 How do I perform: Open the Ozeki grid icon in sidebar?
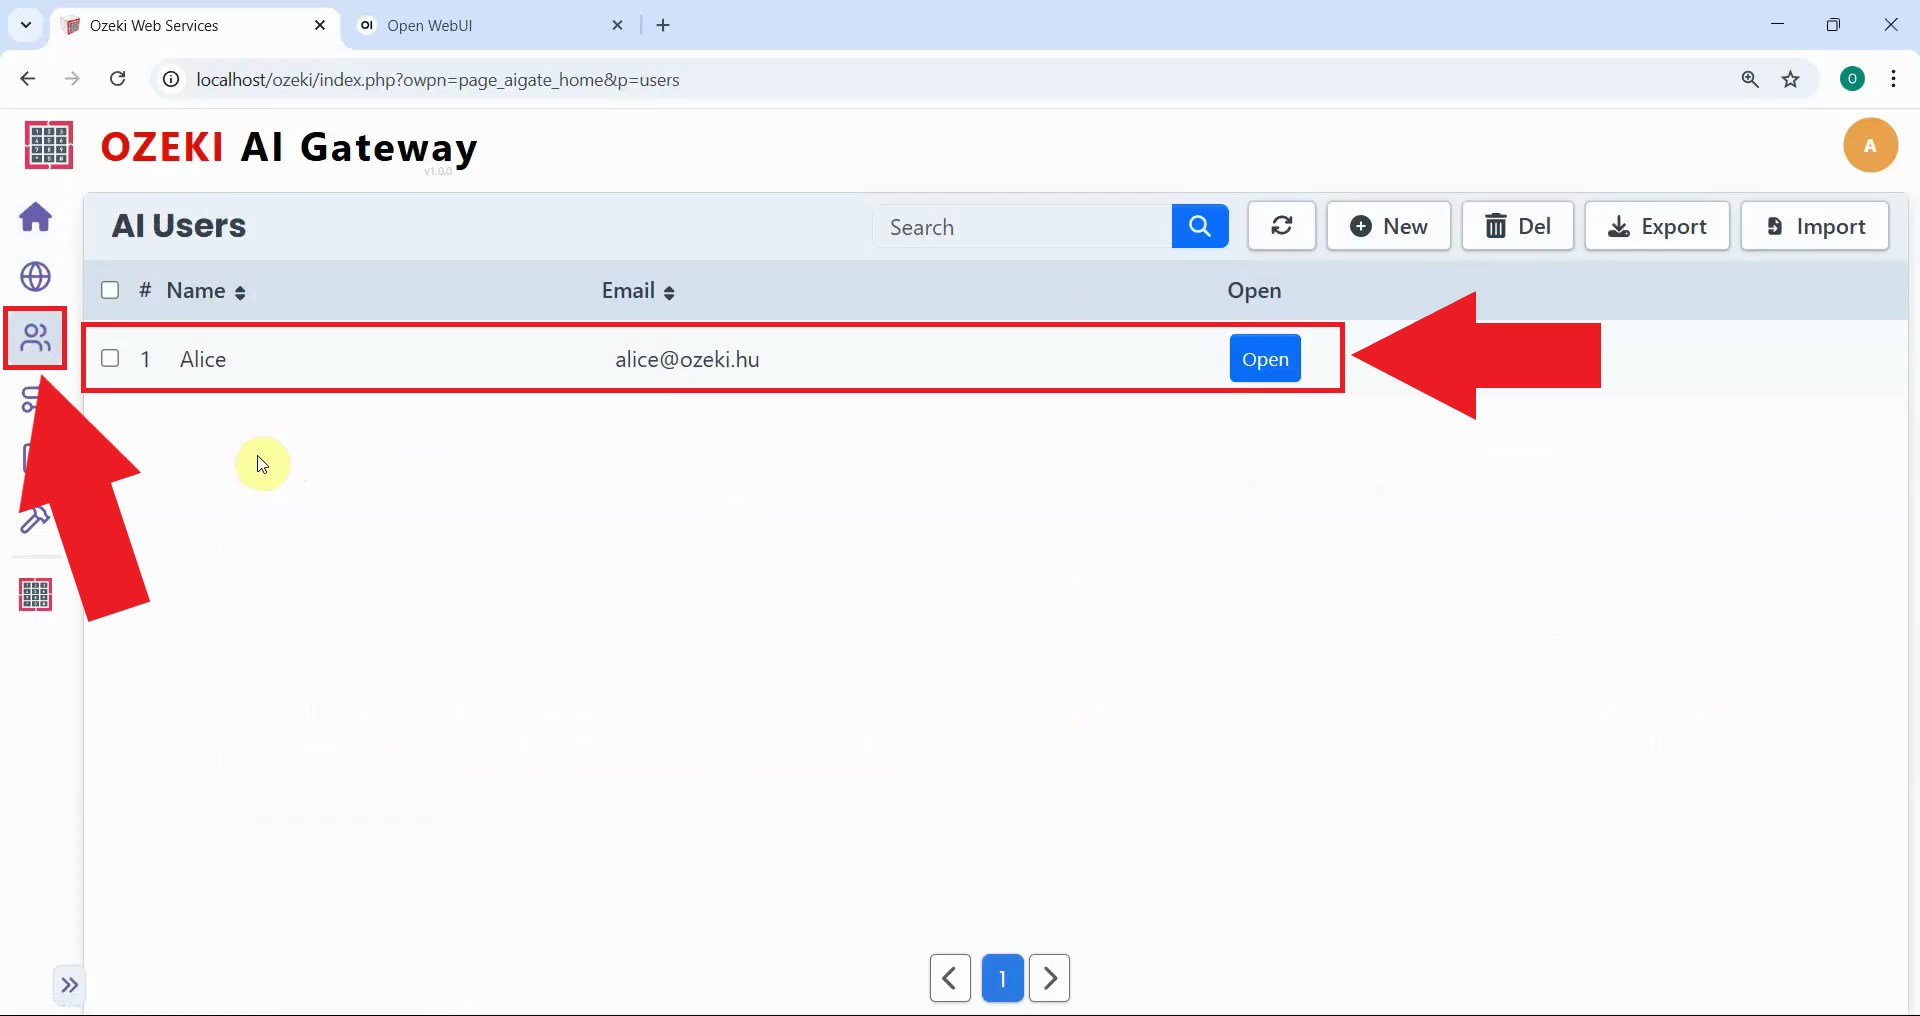tap(36, 595)
